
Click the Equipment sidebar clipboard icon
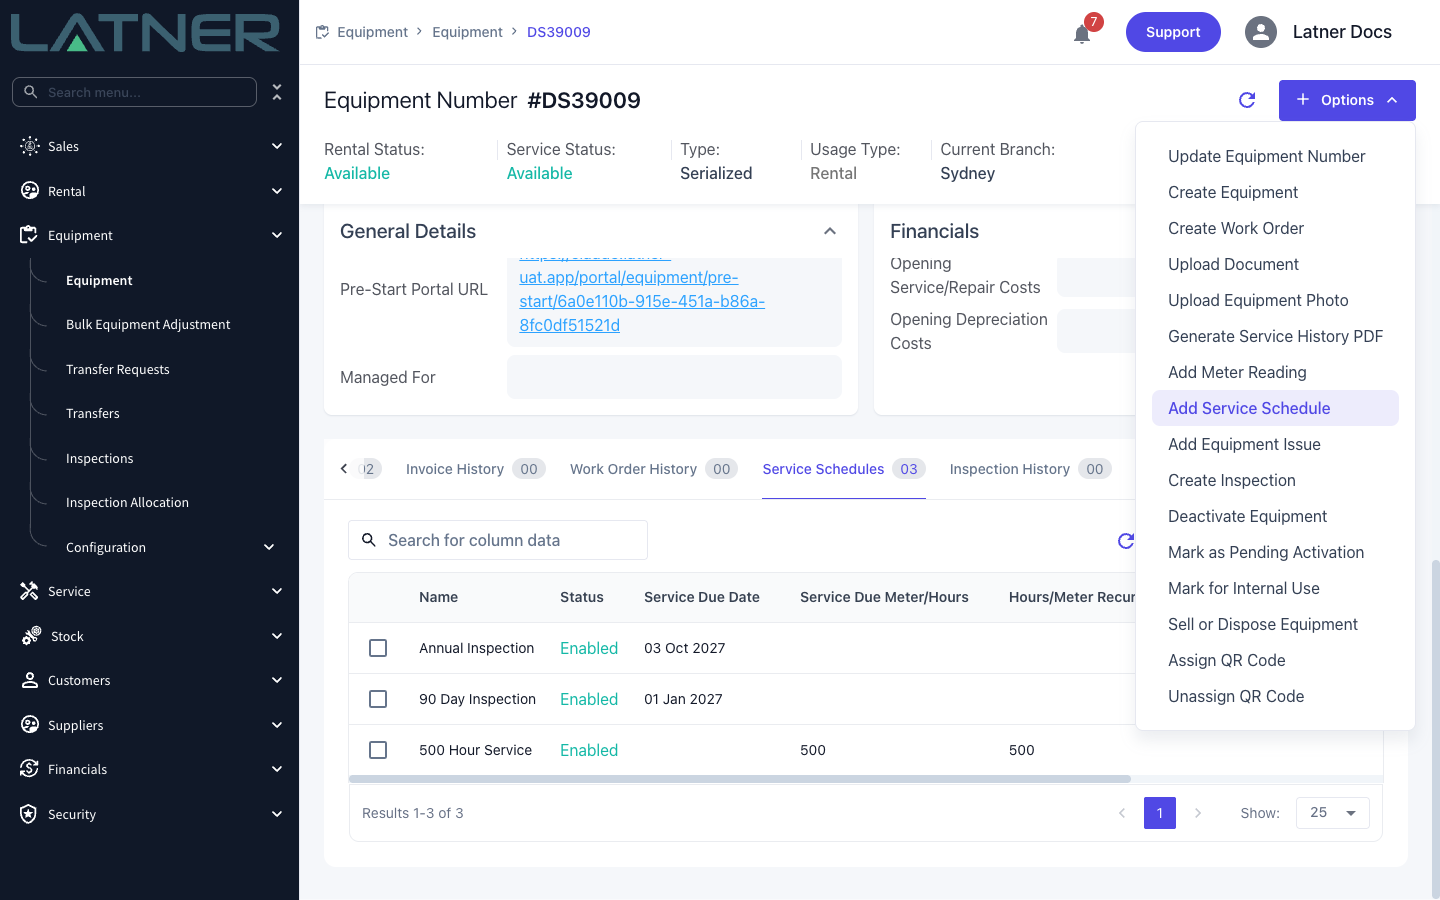pos(29,235)
